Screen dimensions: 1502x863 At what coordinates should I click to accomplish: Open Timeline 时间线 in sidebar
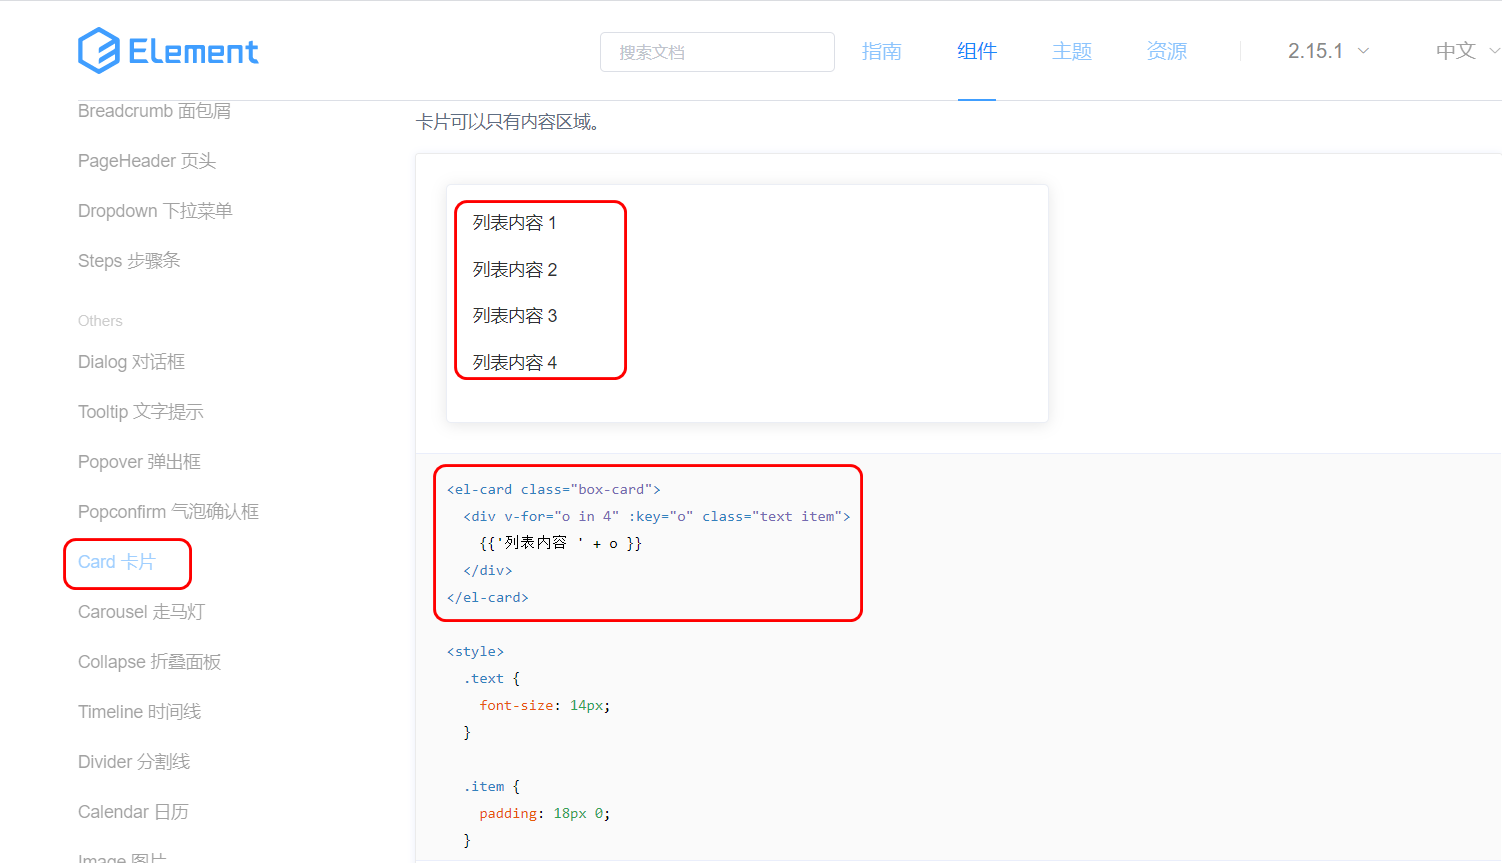coord(139,712)
